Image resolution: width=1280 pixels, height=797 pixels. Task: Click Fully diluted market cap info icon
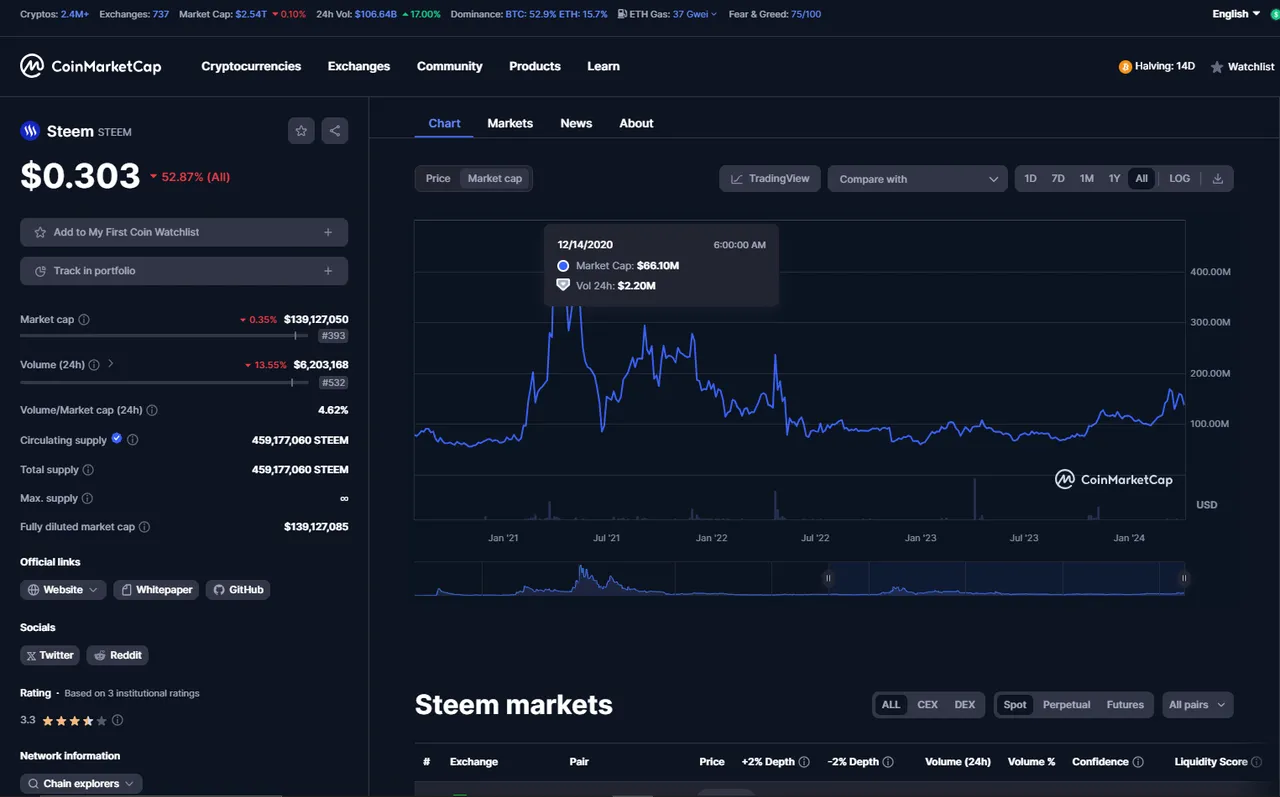click(144, 527)
